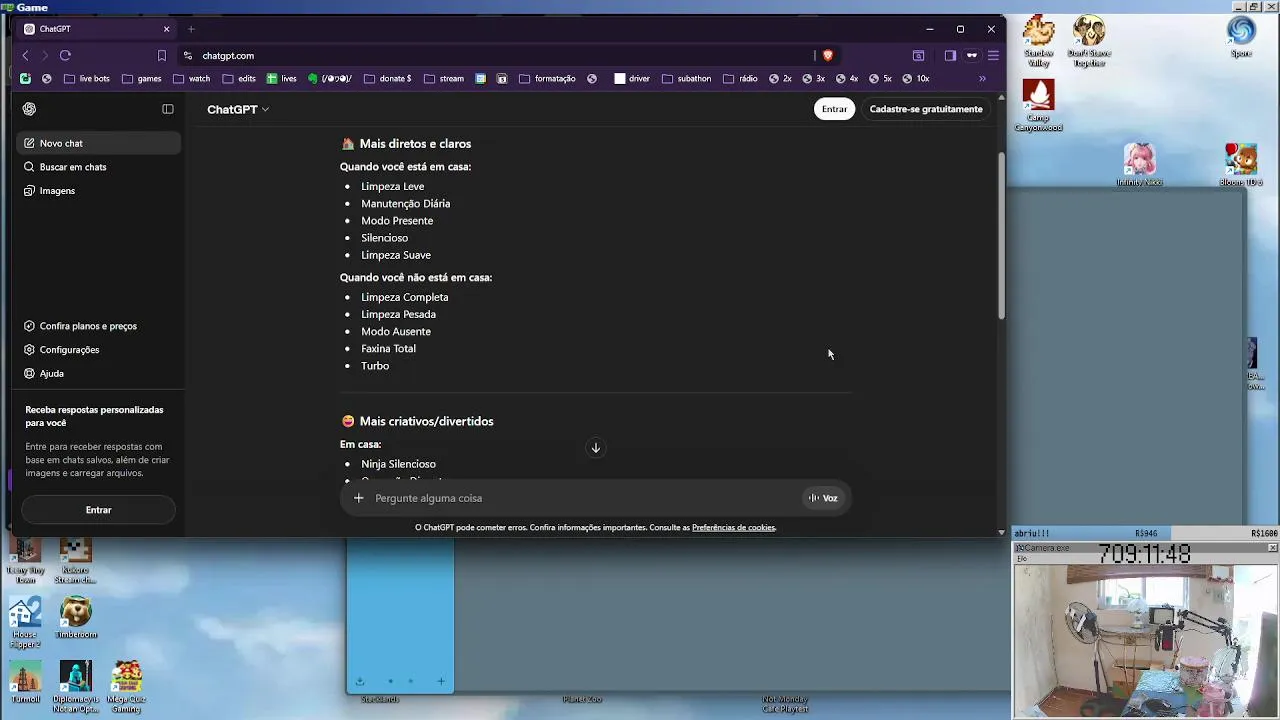Click the 'Ninja Silencioso' list item
Viewport: 1280px width, 720px height.
click(398, 464)
